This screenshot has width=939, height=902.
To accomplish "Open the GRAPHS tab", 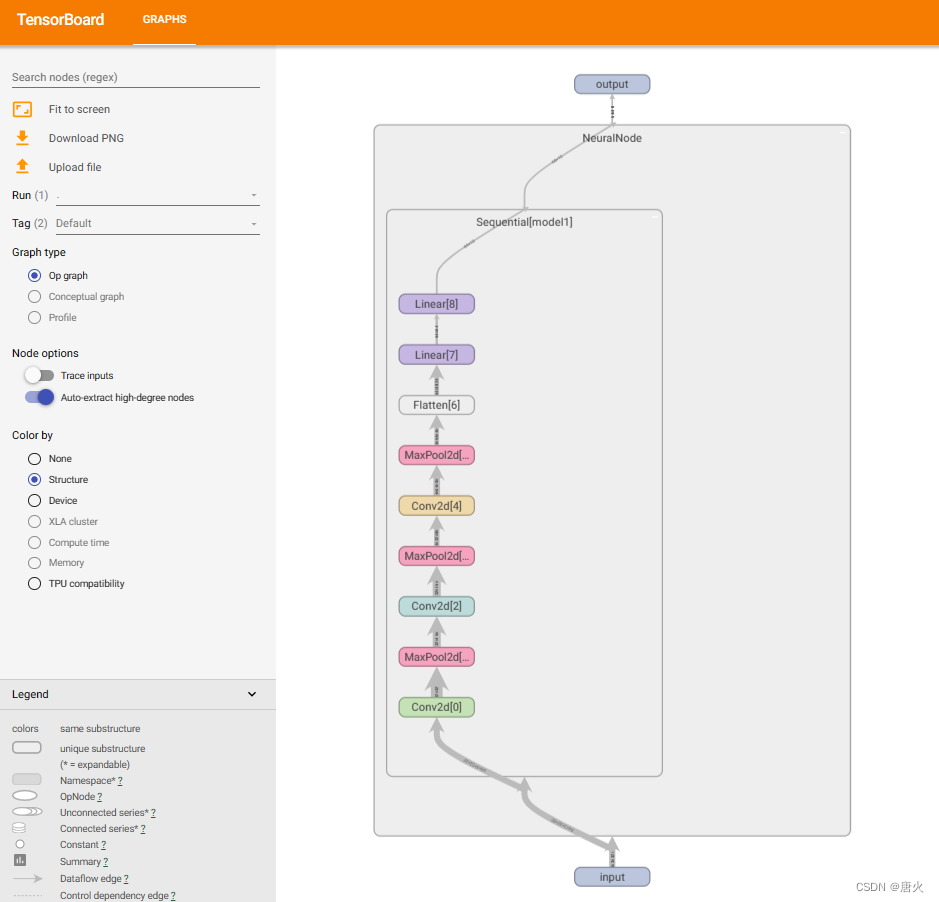I will pyautogui.click(x=165, y=19).
